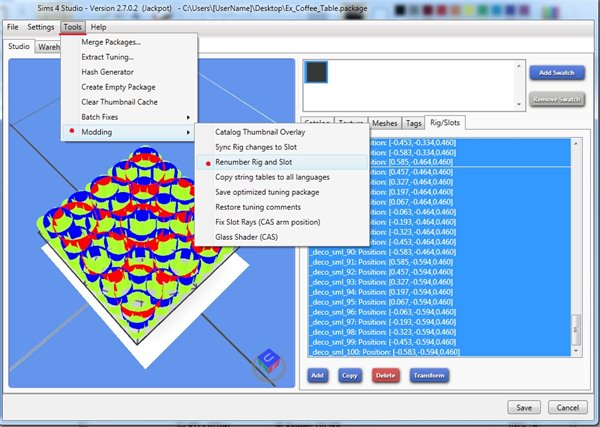The image size is (600, 427).
Task: Save the package with Save button
Action: (x=524, y=407)
